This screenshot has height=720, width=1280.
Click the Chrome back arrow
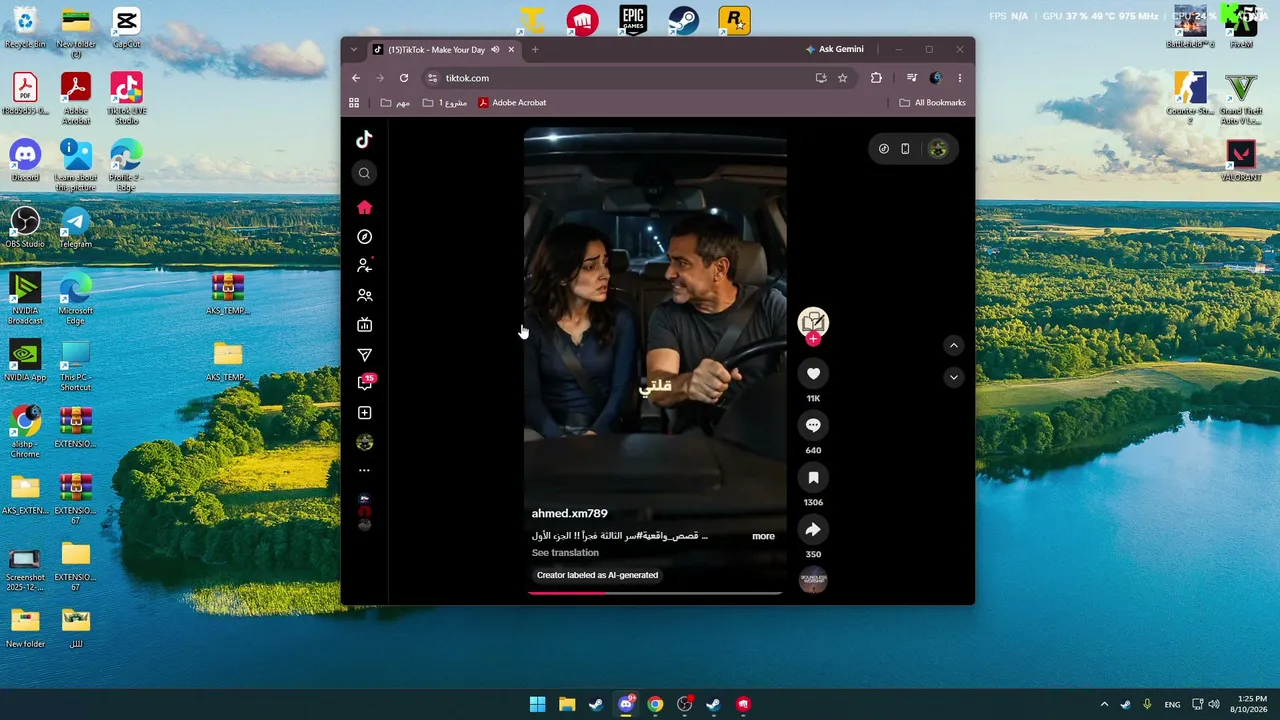click(356, 78)
